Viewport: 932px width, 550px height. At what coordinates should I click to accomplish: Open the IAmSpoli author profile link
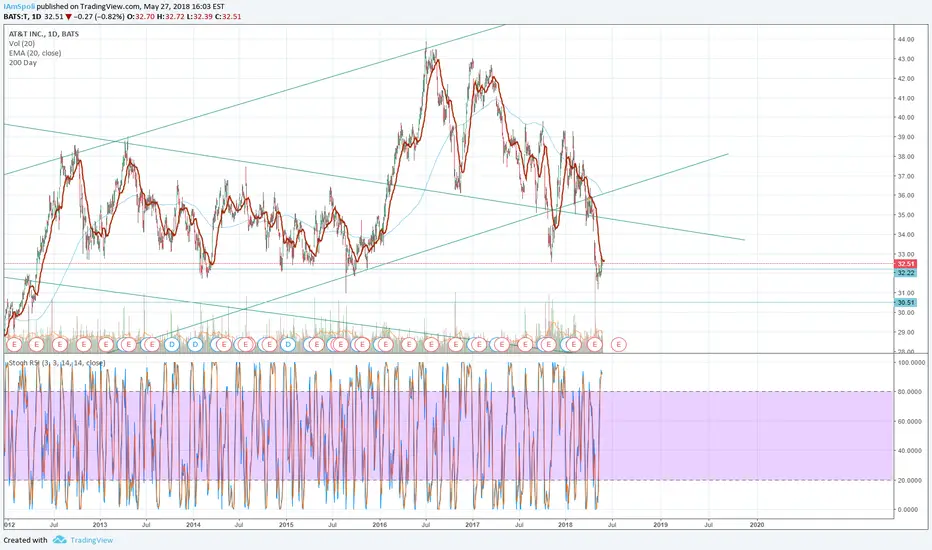pos(19,7)
